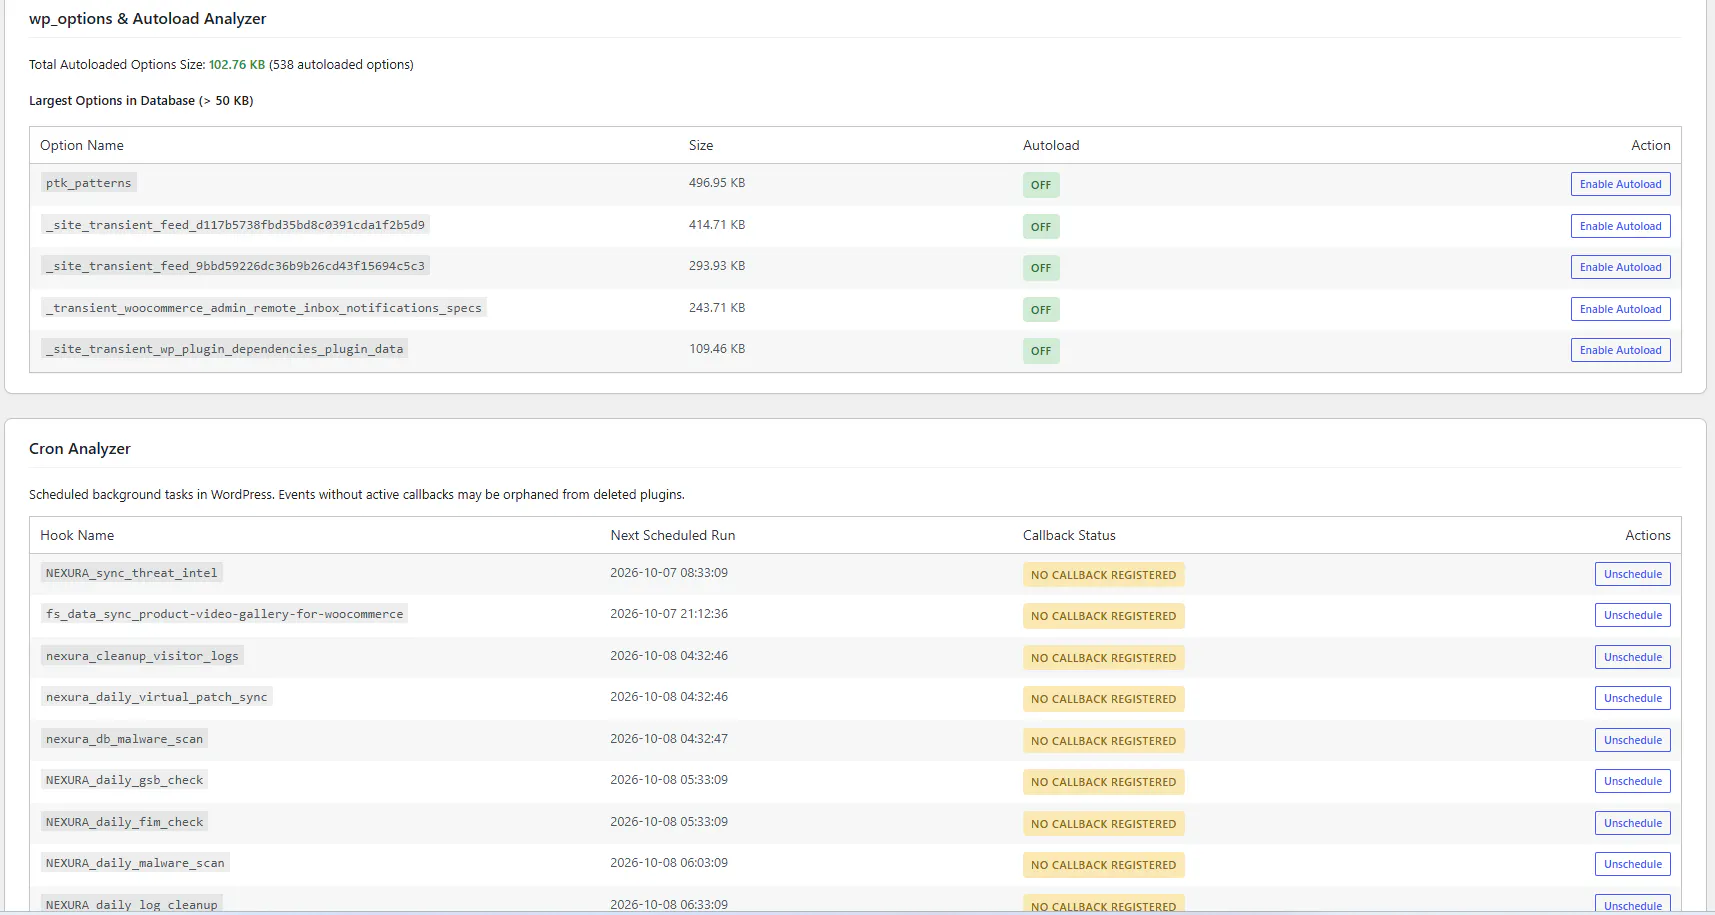
Task: Click the 414.71 KB size value
Action: (717, 225)
